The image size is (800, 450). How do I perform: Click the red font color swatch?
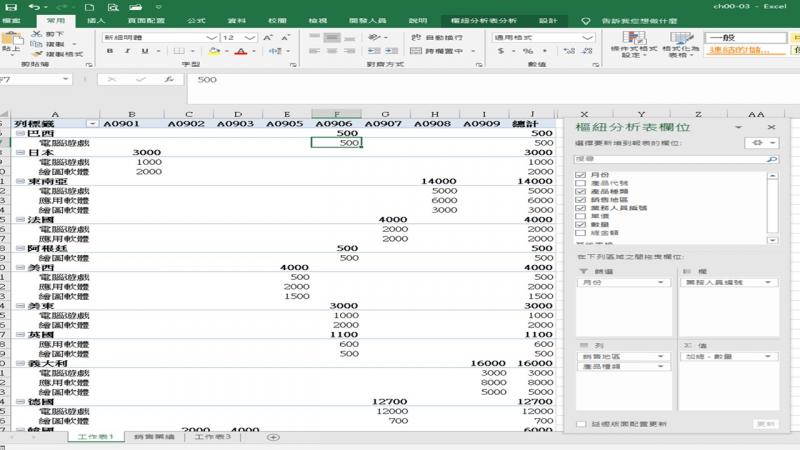click(241, 51)
